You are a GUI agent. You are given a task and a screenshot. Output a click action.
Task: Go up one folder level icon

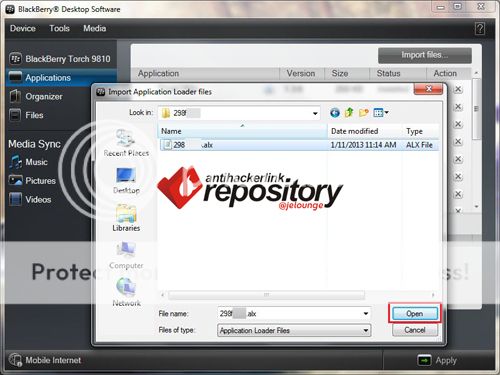(349, 113)
